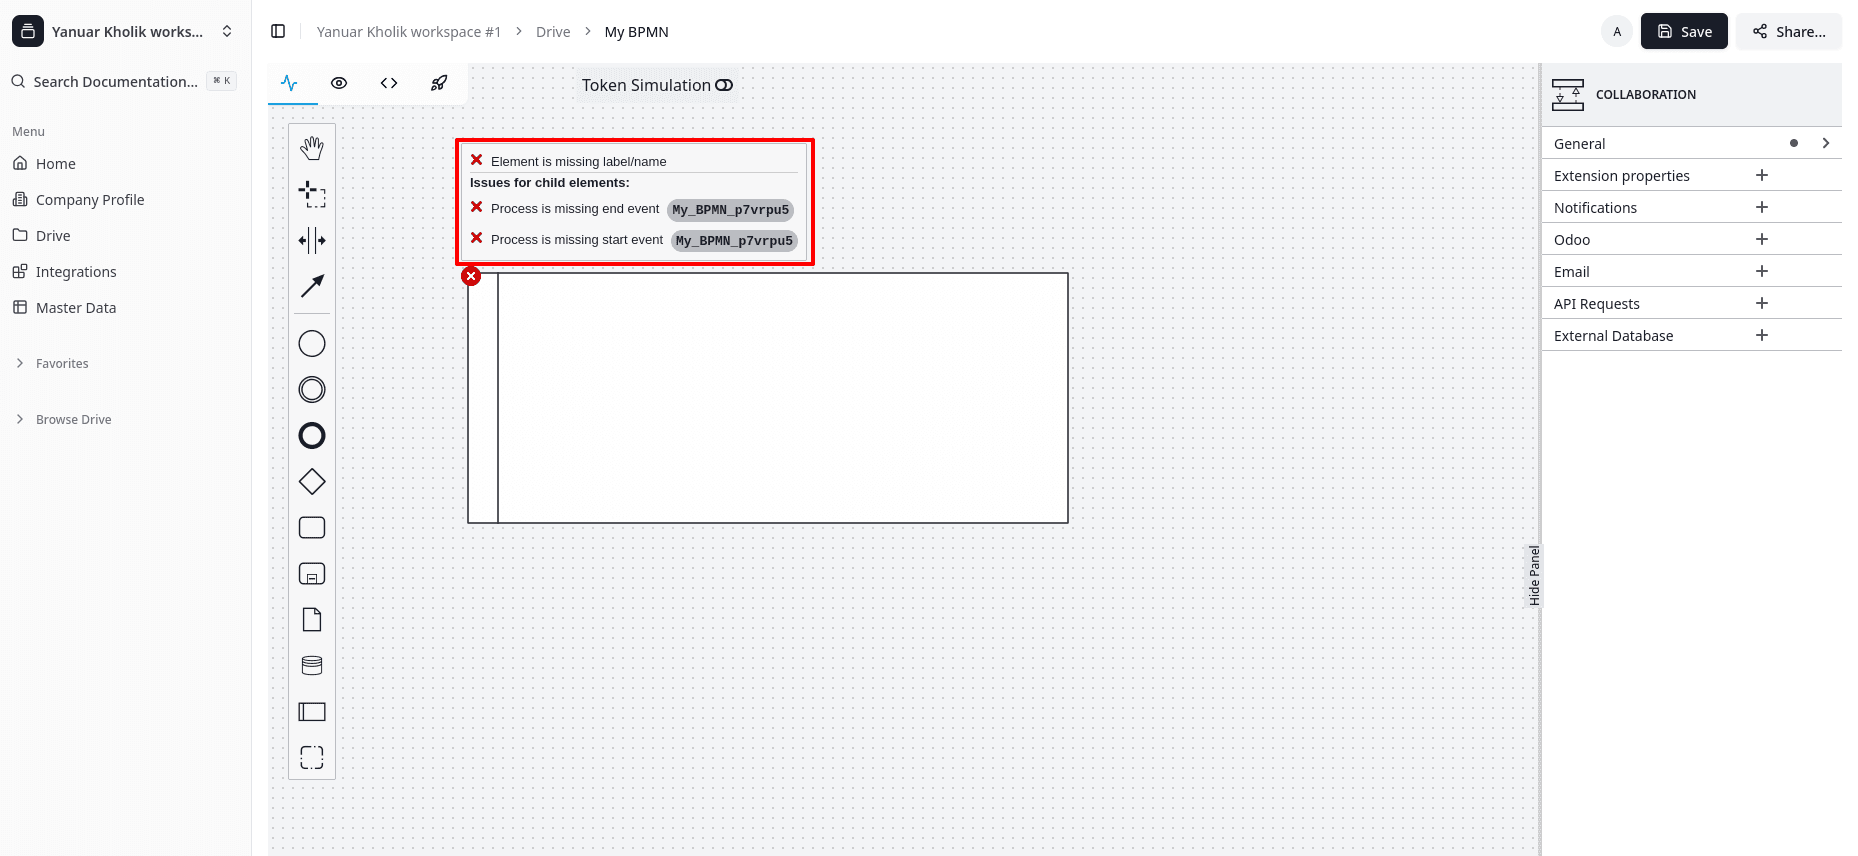Insert a Data Store Reference
Viewport: 1858px width, 856px height.
[312, 666]
